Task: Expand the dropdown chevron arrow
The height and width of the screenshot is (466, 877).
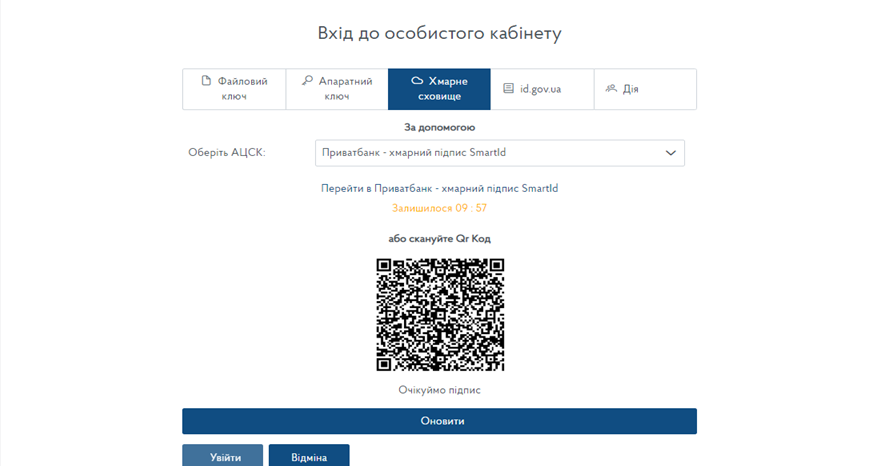Action: click(671, 153)
